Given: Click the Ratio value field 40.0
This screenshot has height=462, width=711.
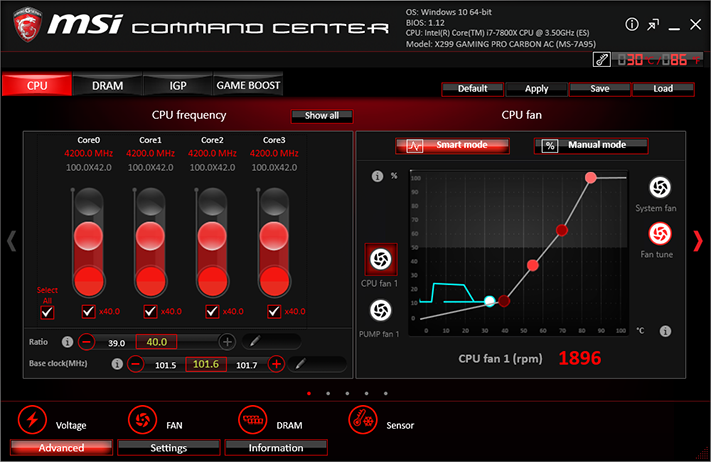Looking at the screenshot, I should (x=156, y=342).
